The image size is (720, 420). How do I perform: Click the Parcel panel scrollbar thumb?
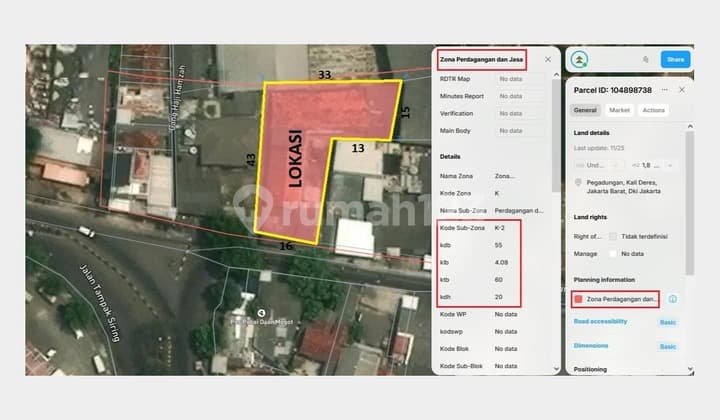point(690,203)
